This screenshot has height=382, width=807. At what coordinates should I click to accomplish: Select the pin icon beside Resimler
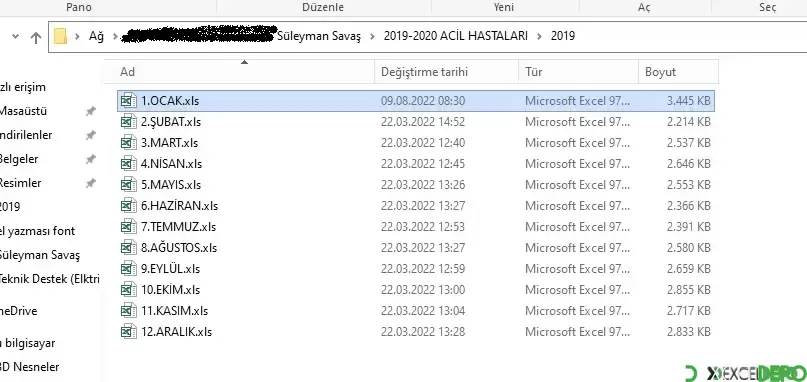coord(91,183)
